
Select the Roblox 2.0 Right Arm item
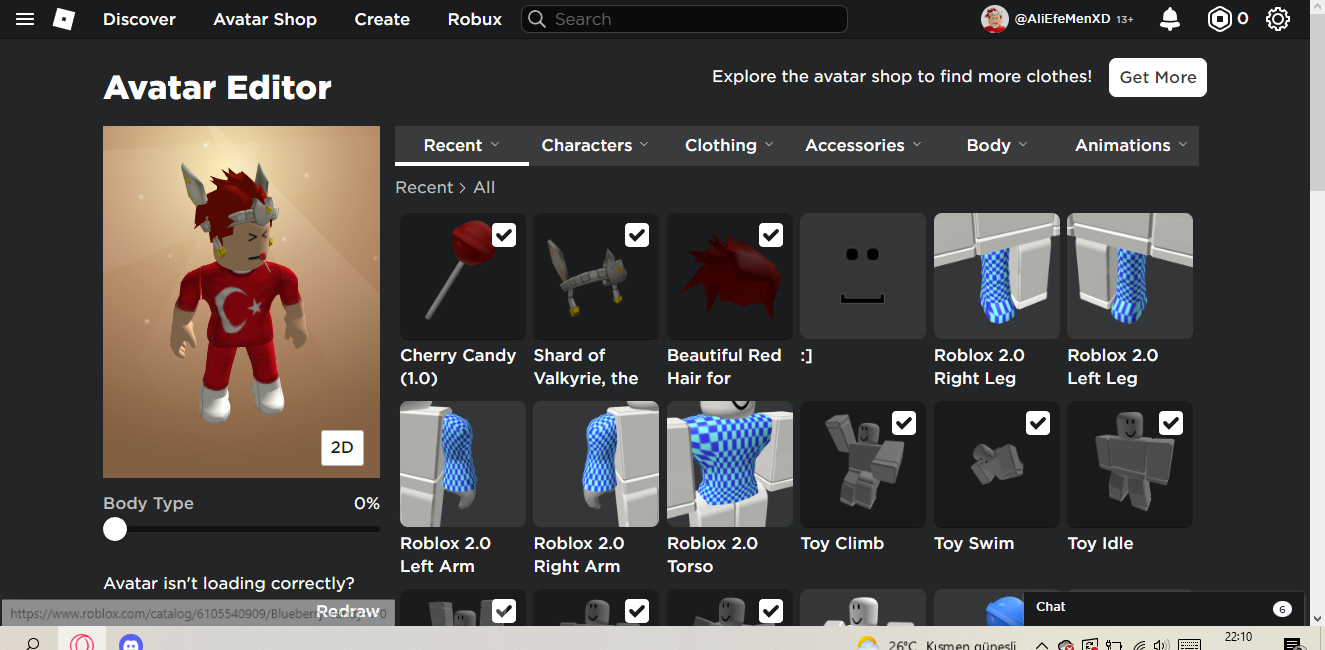click(596, 464)
